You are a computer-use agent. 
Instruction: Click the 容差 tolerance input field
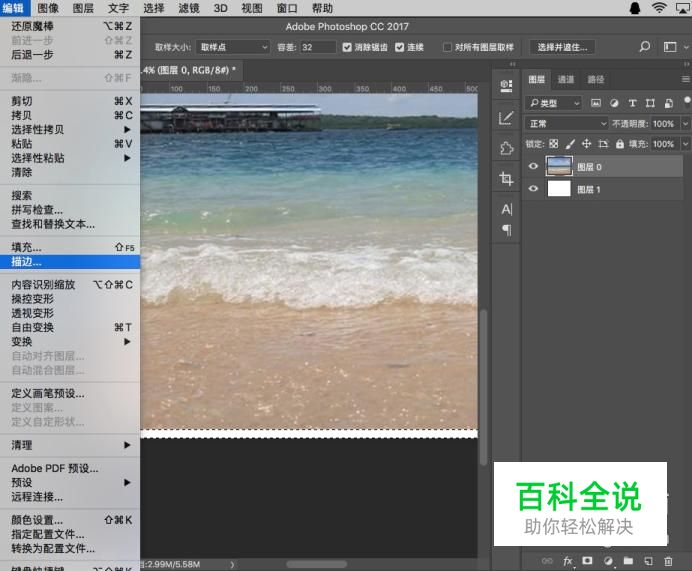pos(318,47)
